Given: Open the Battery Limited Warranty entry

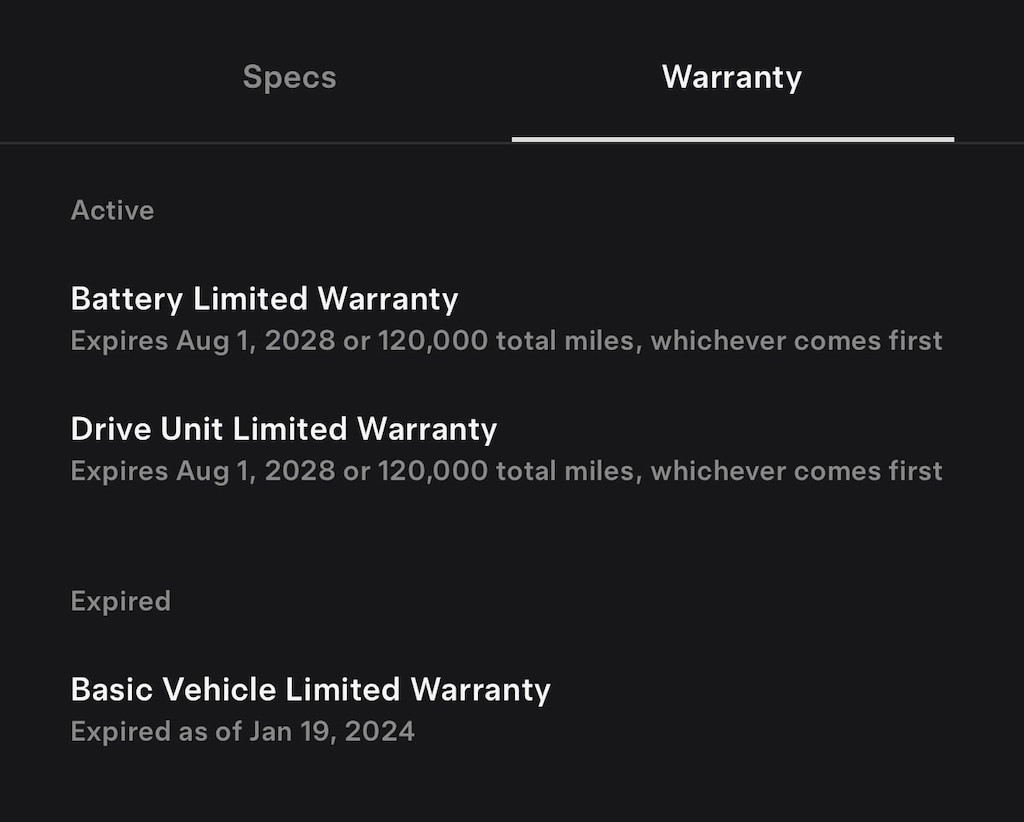Looking at the screenshot, I should [x=264, y=299].
